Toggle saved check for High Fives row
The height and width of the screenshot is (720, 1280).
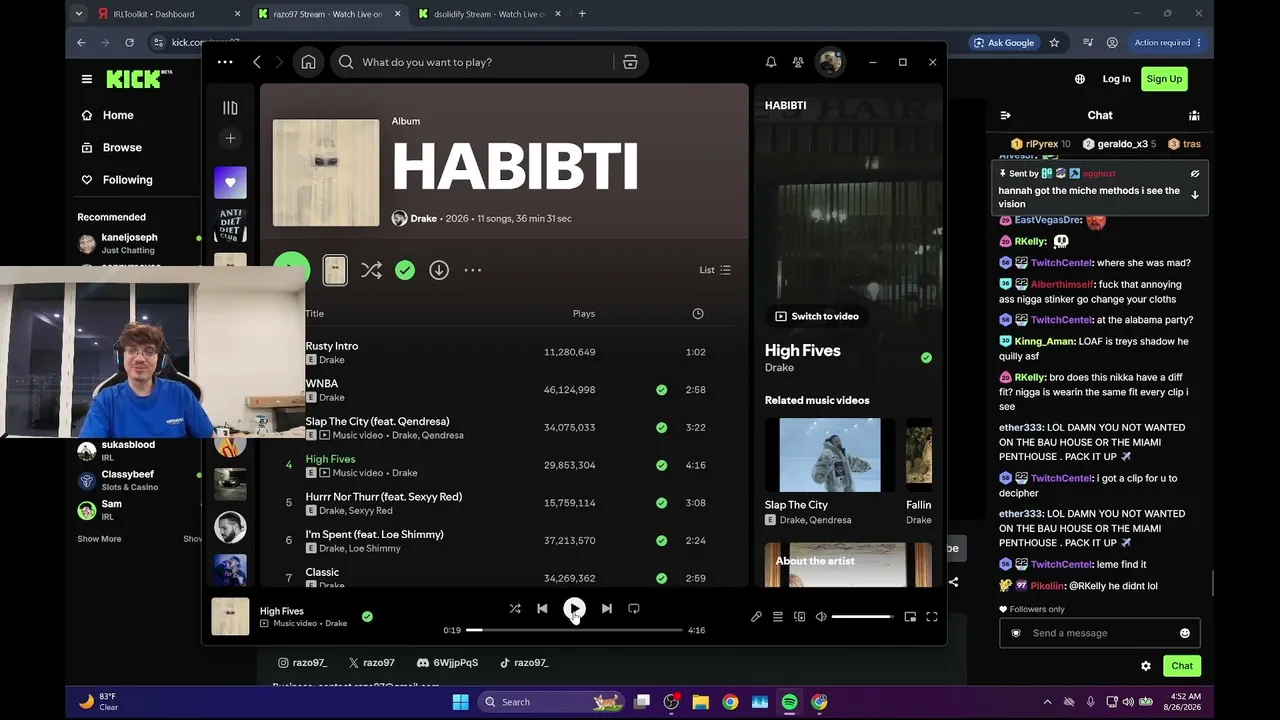(661, 465)
